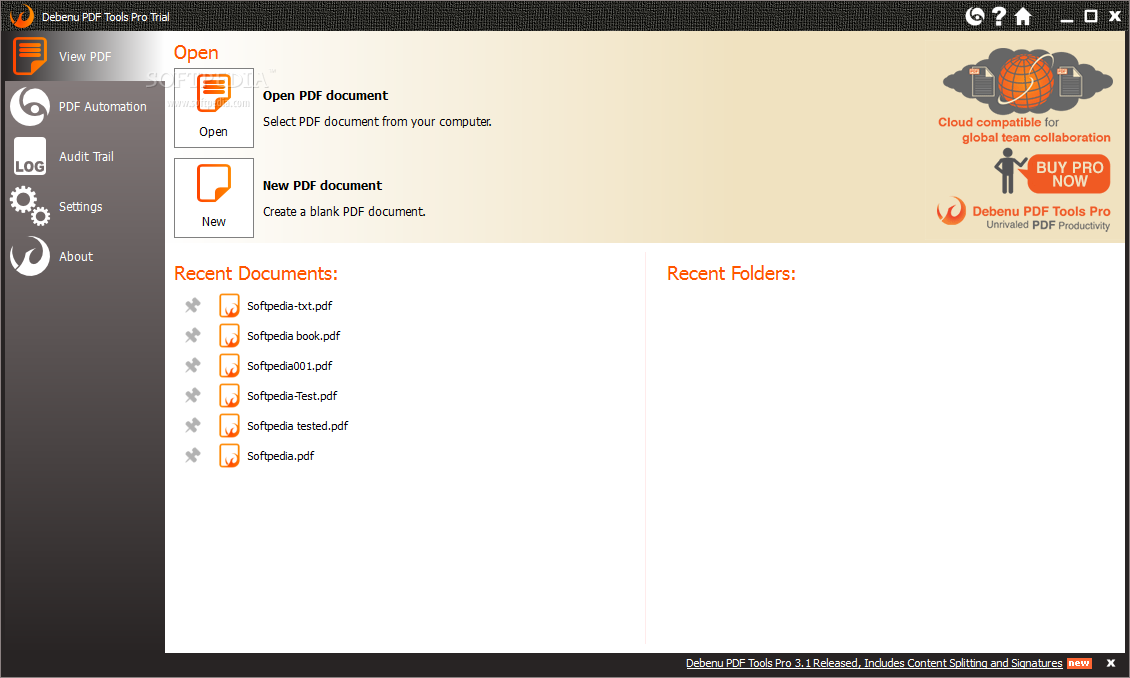Go to Settings in the sidebar

tap(85, 207)
